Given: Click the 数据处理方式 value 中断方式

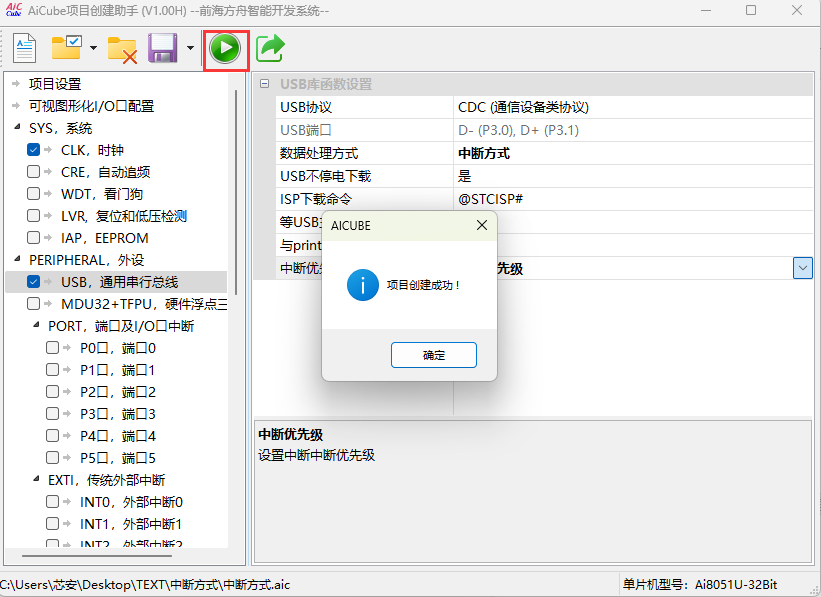Looking at the screenshot, I should [484, 153].
